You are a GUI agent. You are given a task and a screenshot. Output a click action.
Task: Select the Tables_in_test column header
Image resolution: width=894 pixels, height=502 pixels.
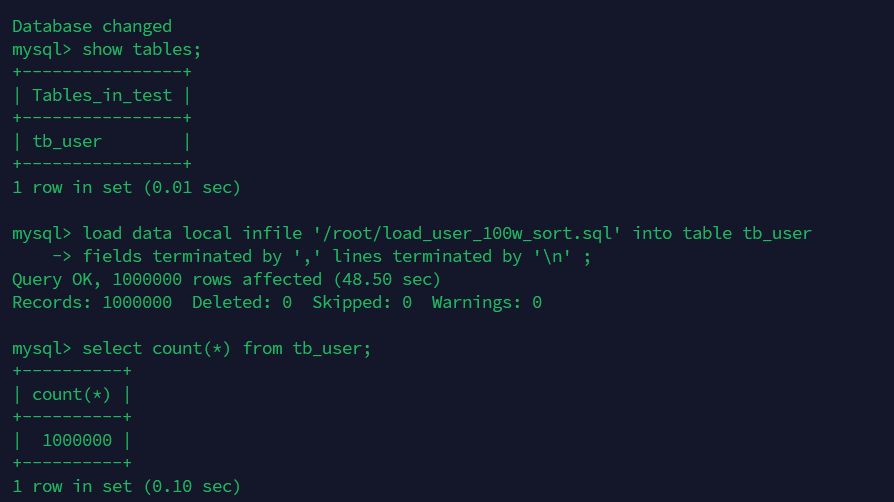[102, 95]
